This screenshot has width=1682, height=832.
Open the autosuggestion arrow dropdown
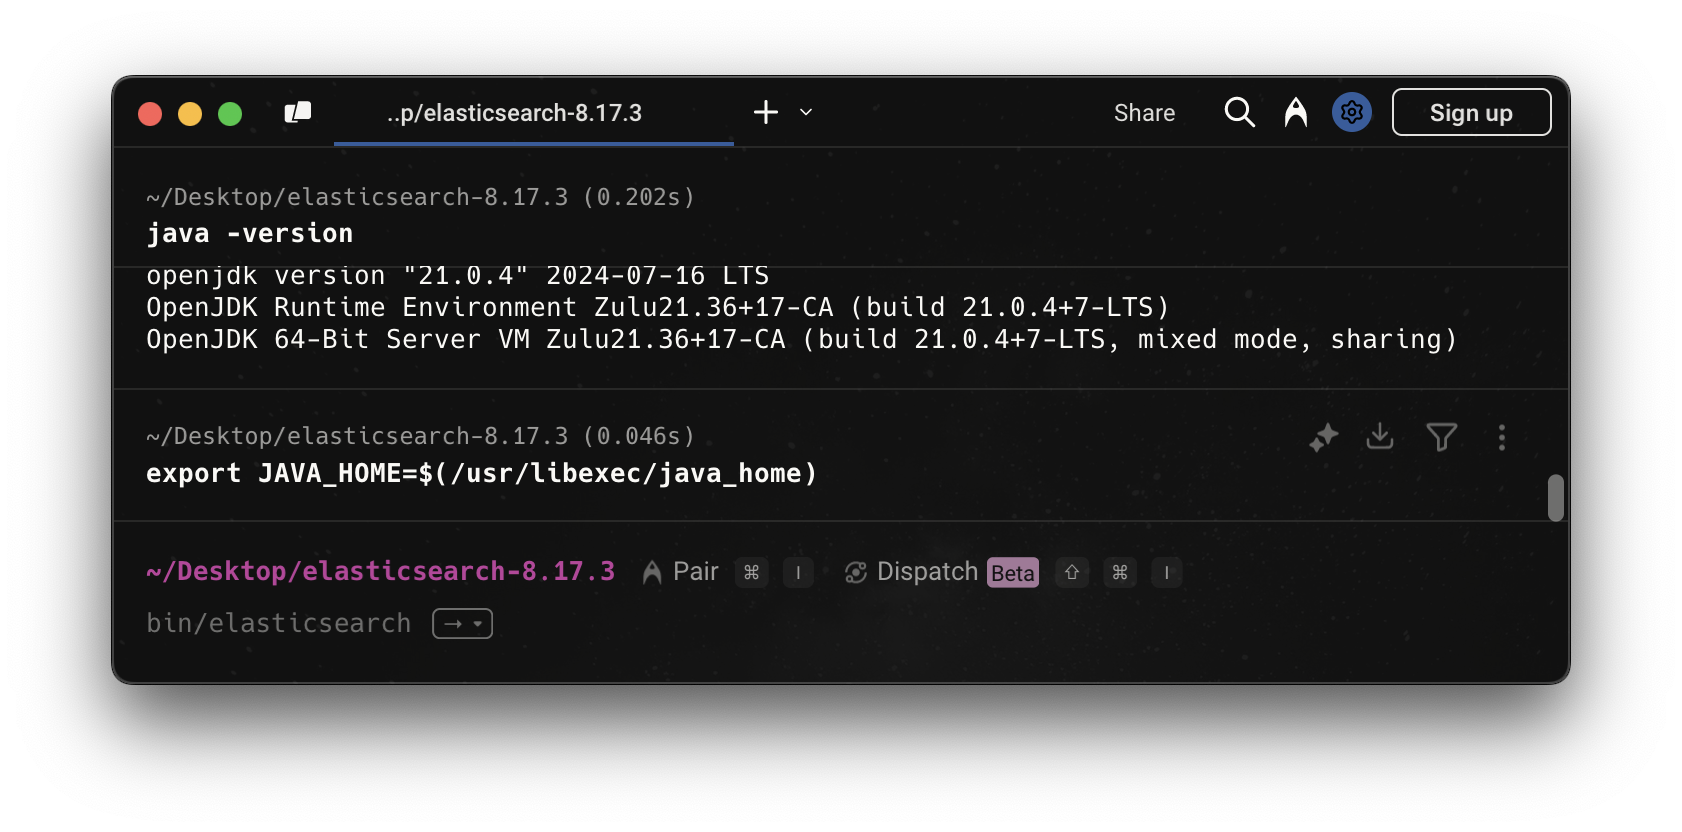(x=462, y=623)
